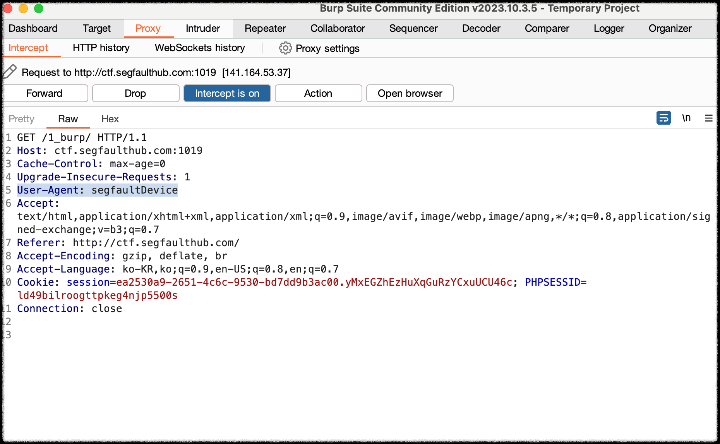
Task: Go to the Intruder tab
Action: [203, 28]
